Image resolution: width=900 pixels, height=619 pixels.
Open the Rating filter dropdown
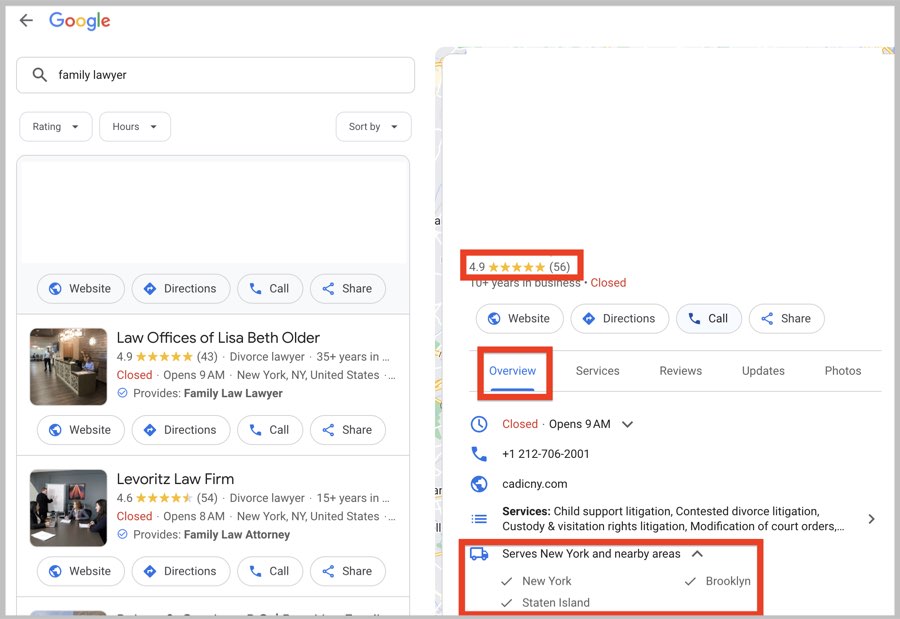click(56, 126)
